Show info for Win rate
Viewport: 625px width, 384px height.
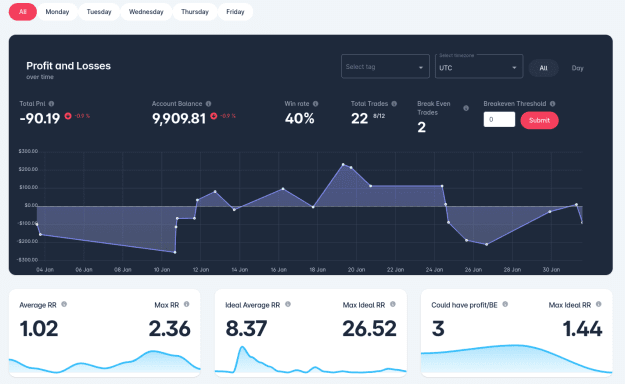tap(316, 104)
